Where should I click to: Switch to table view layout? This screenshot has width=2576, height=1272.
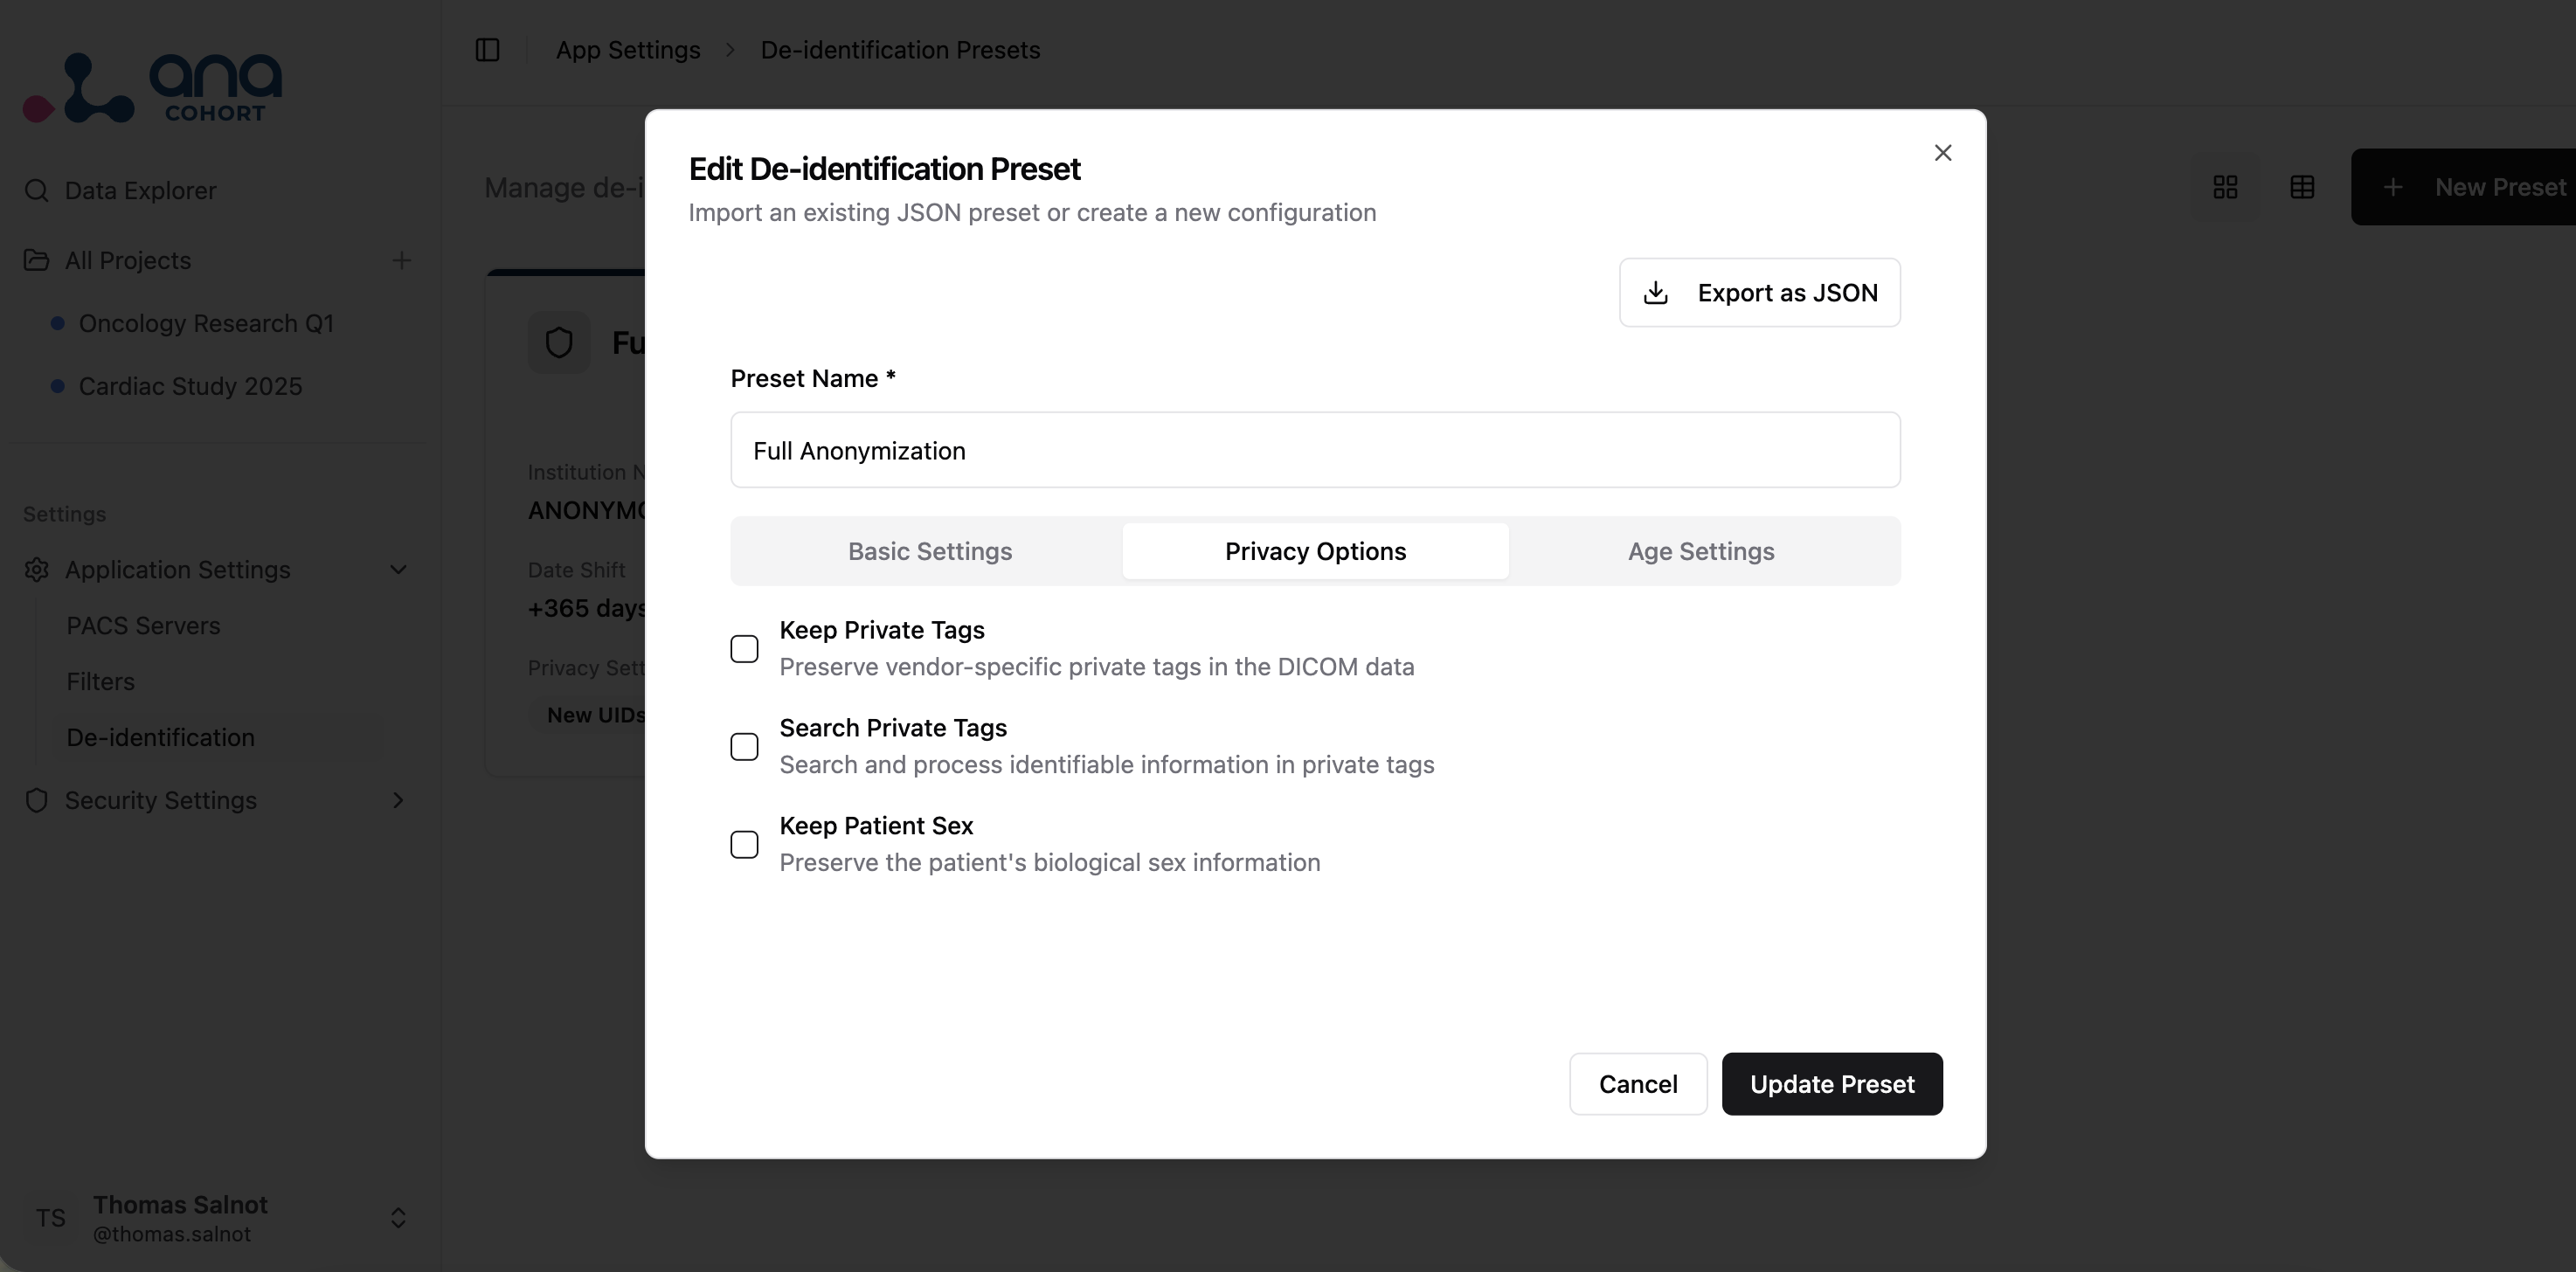[x=2302, y=186]
